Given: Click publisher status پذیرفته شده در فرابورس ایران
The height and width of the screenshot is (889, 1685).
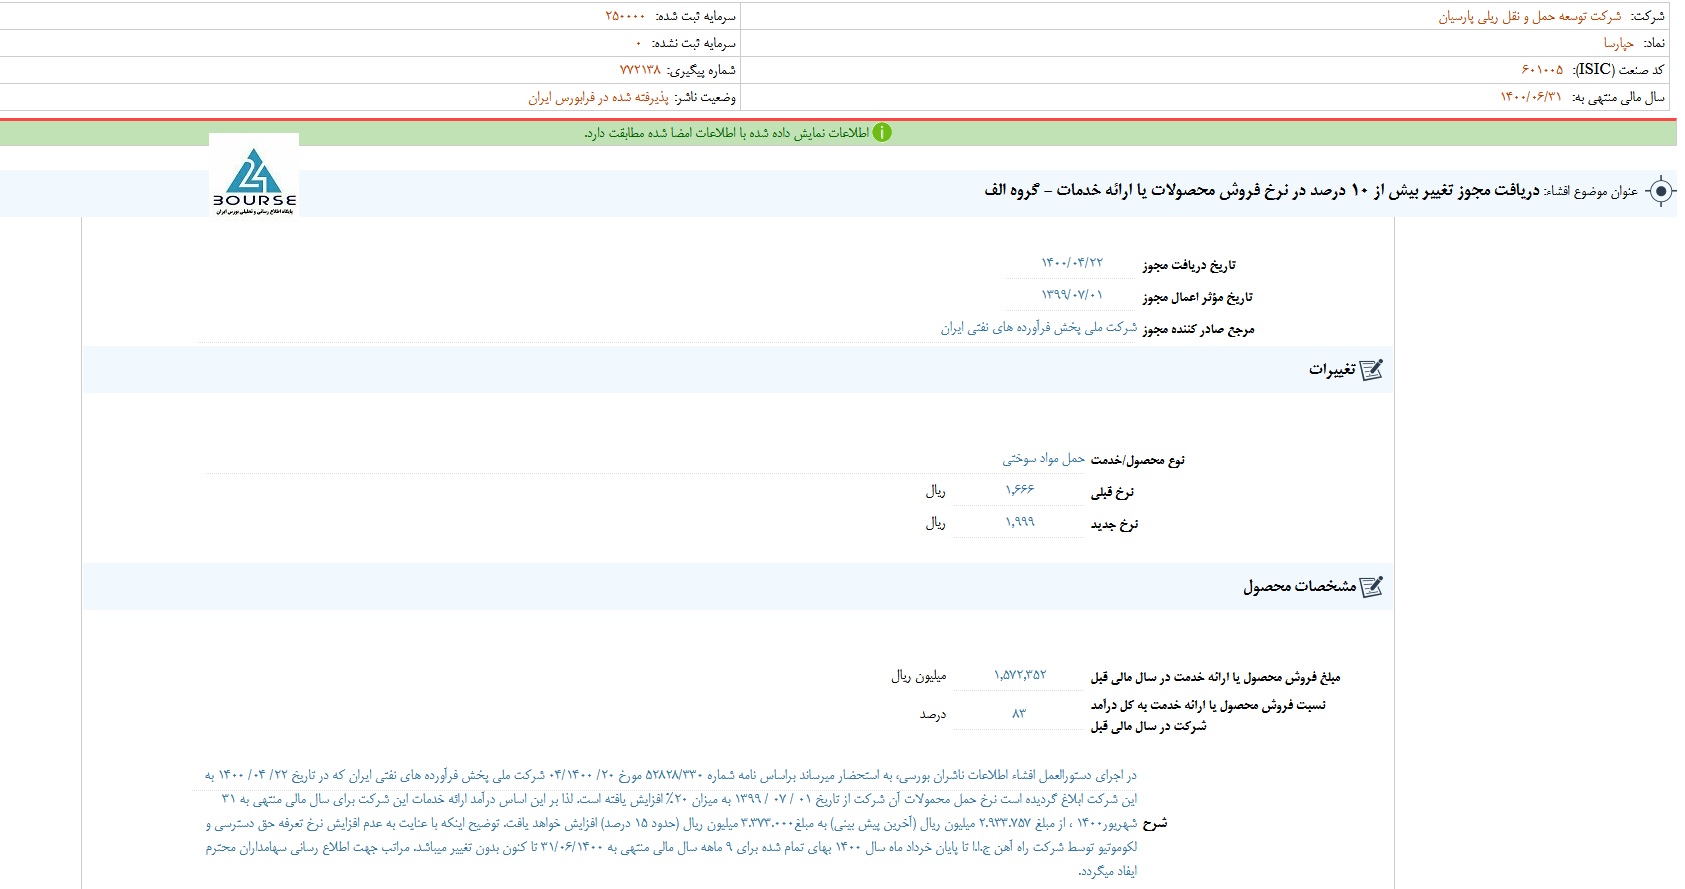Looking at the screenshot, I should (598, 97).
